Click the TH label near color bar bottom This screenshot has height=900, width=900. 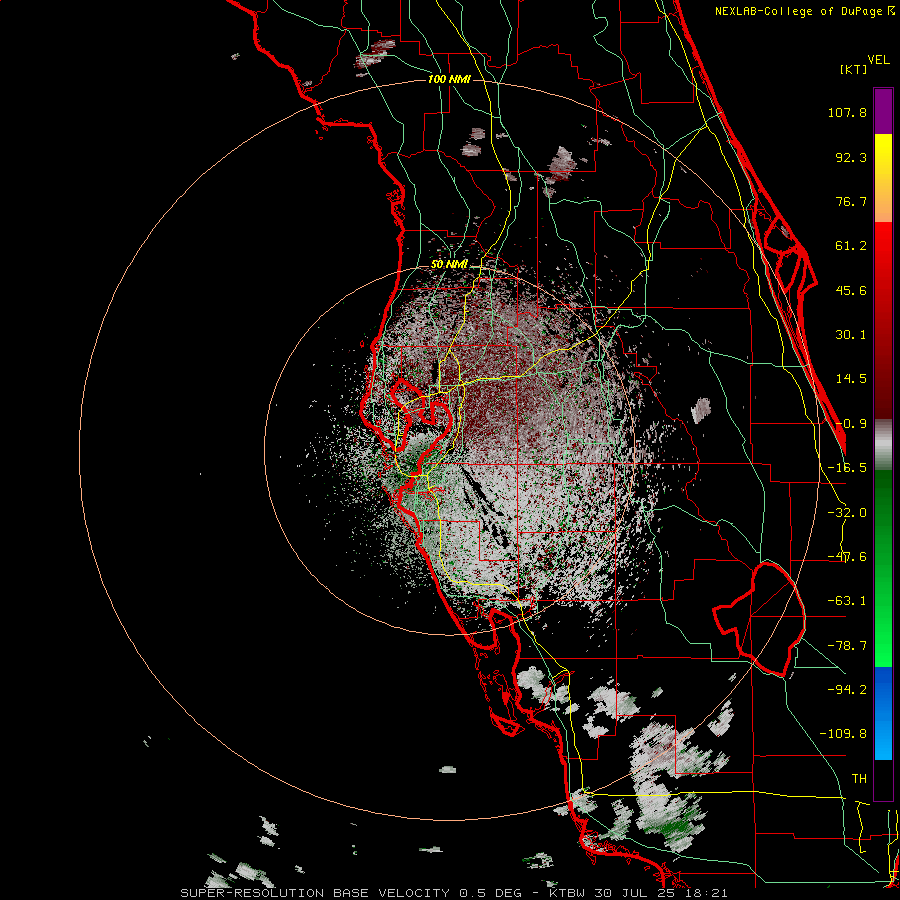tap(859, 778)
